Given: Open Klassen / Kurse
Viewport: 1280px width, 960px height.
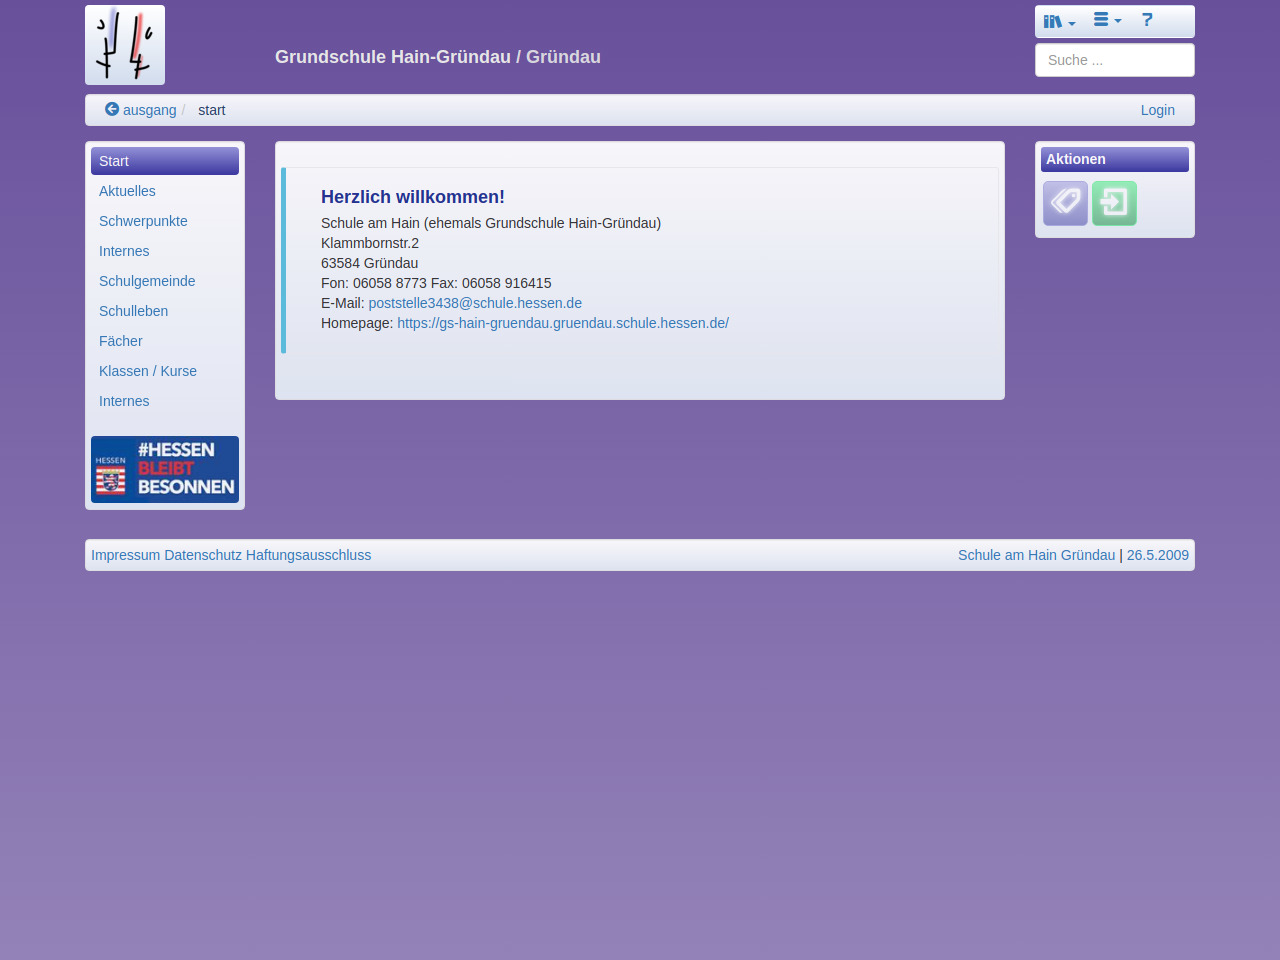Looking at the screenshot, I should coord(148,371).
